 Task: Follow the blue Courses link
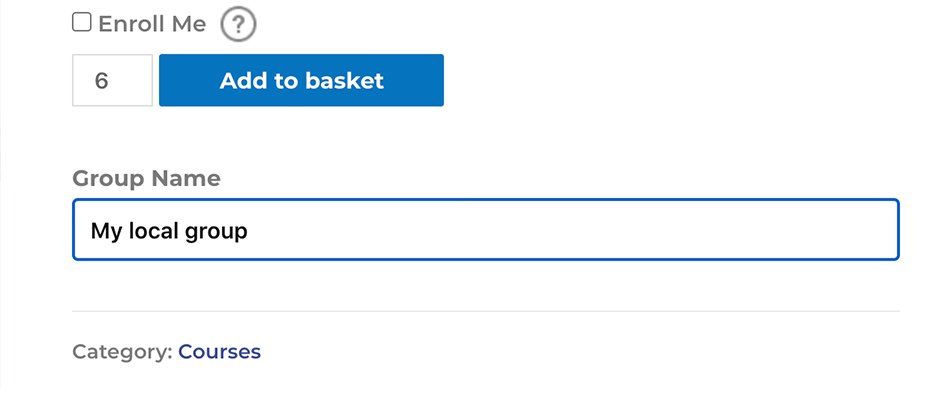point(219,352)
